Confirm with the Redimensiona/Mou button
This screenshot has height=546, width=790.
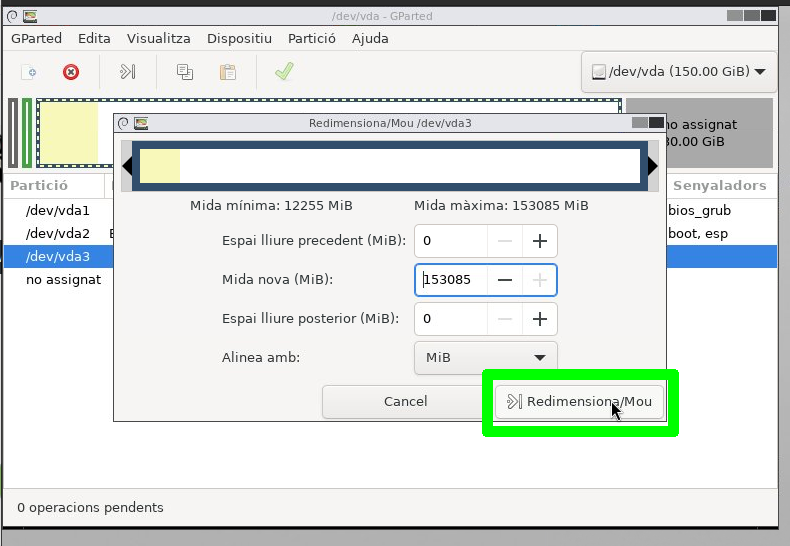580,402
